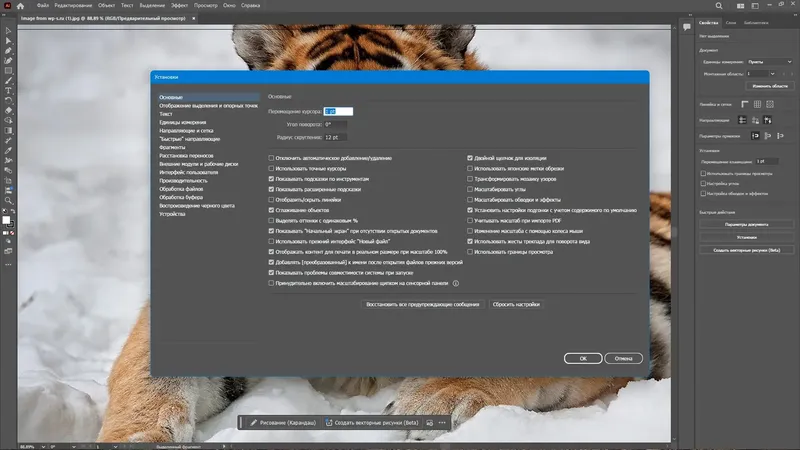Click OK in the preferences dialog
The image size is (800, 450).
(x=583, y=359)
